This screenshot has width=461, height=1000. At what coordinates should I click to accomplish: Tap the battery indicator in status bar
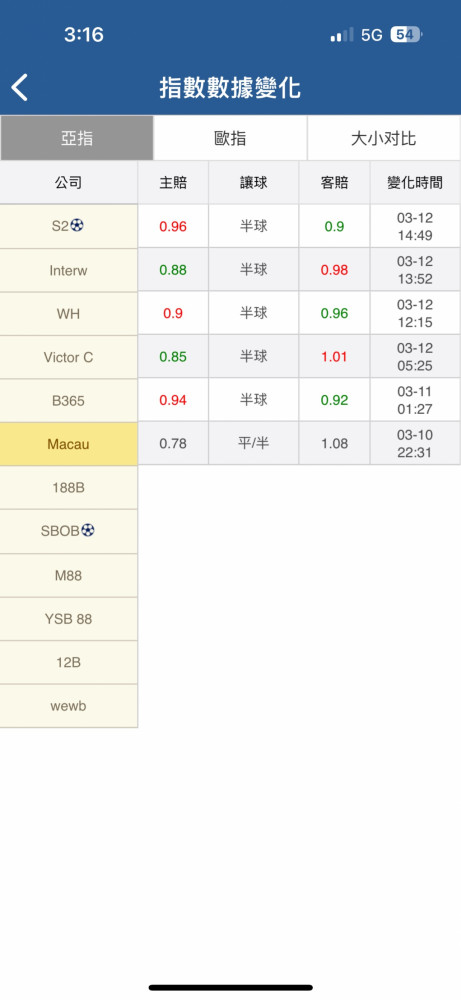(x=406, y=34)
